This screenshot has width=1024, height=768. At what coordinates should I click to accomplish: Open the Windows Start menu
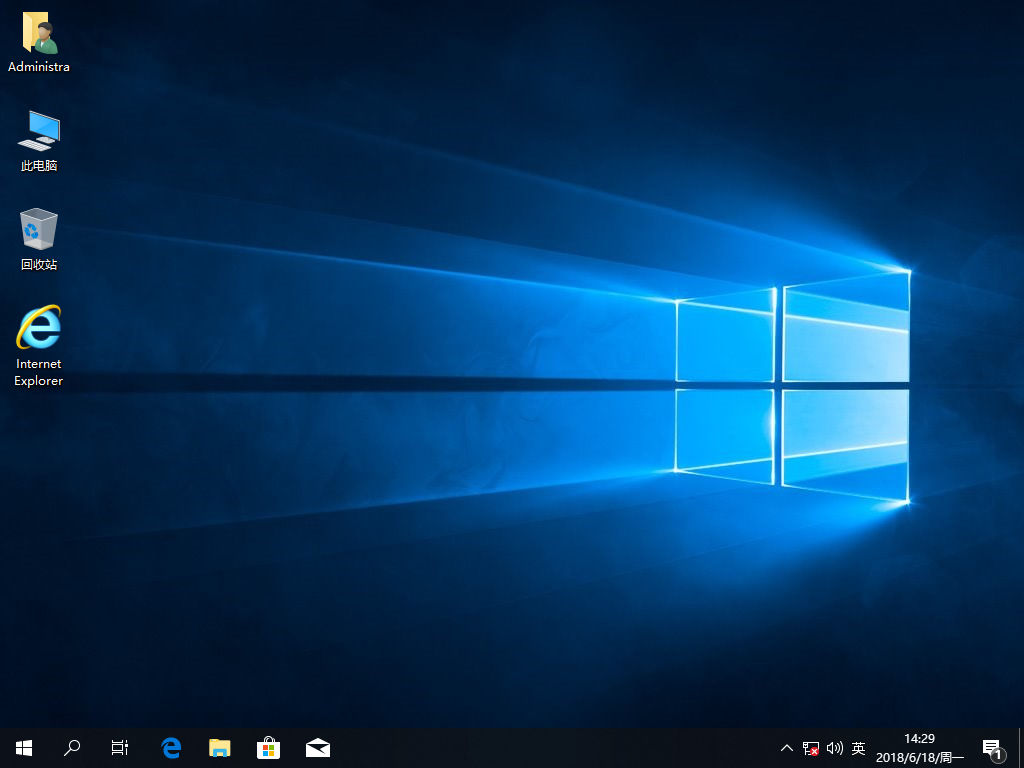click(24, 748)
